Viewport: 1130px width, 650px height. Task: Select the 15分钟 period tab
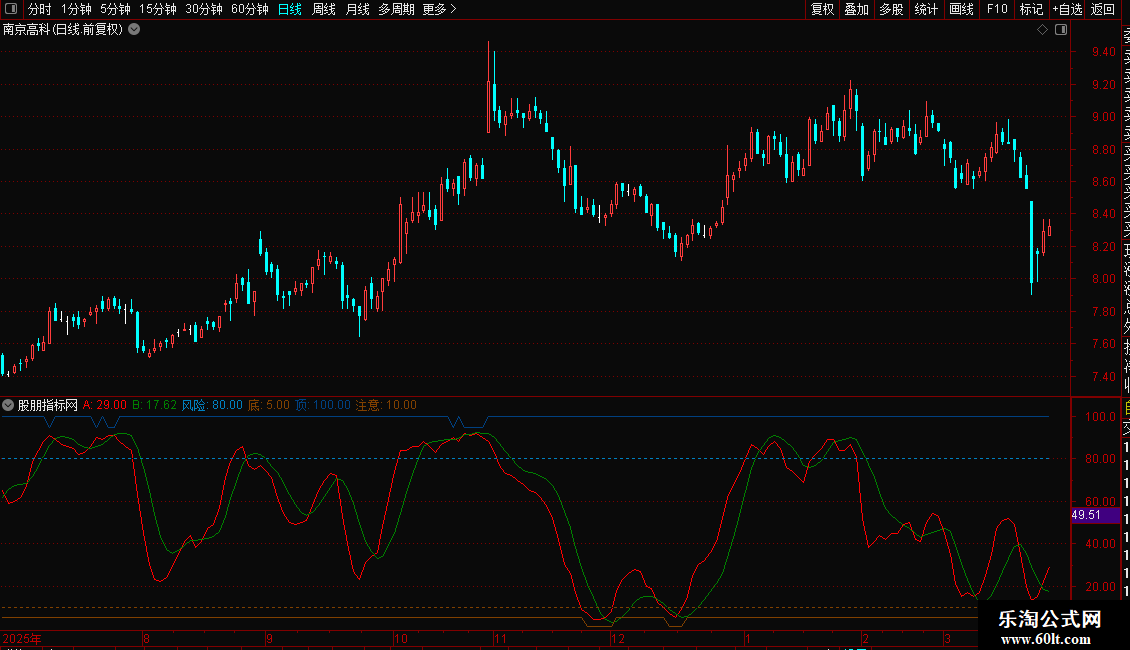click(157, 9)
